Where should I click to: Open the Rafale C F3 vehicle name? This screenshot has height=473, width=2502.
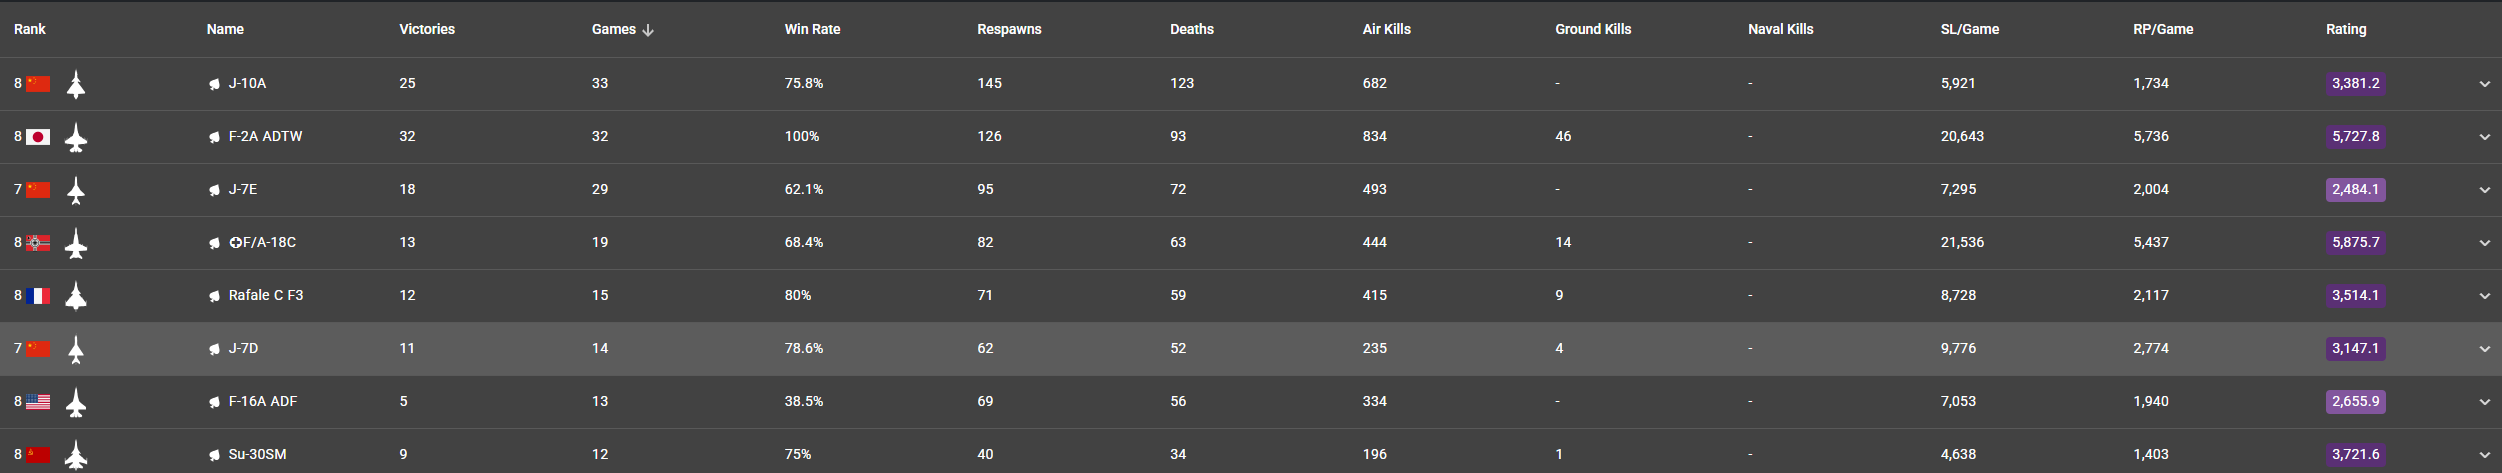(265, 296)
